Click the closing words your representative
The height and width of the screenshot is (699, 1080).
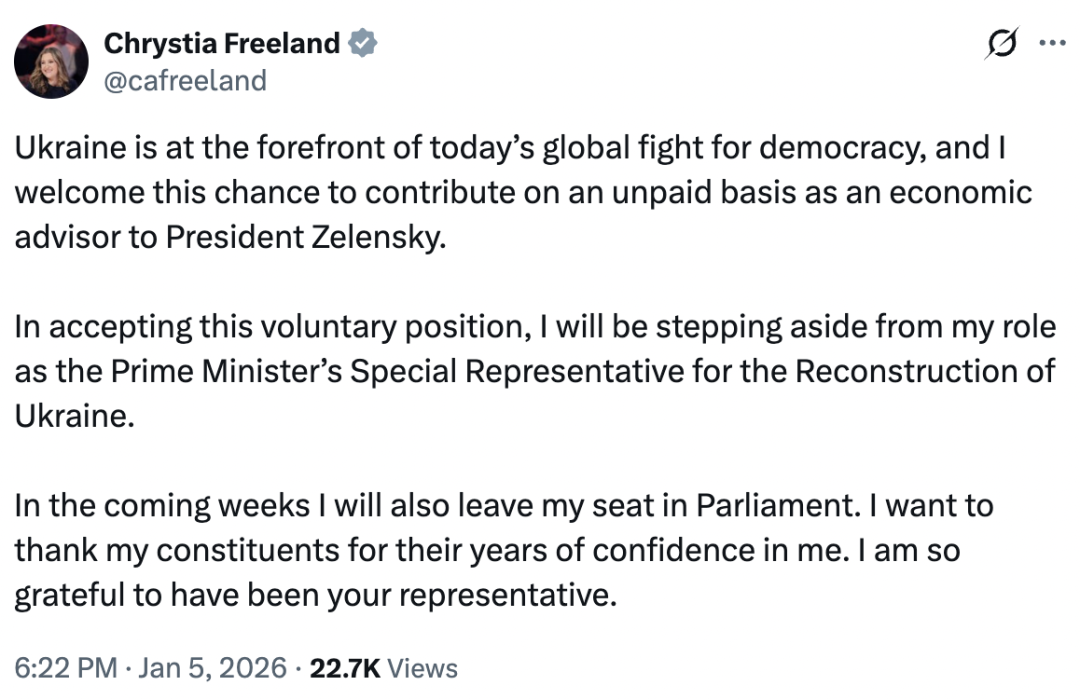pyautogui.click(x=509, y=594)
